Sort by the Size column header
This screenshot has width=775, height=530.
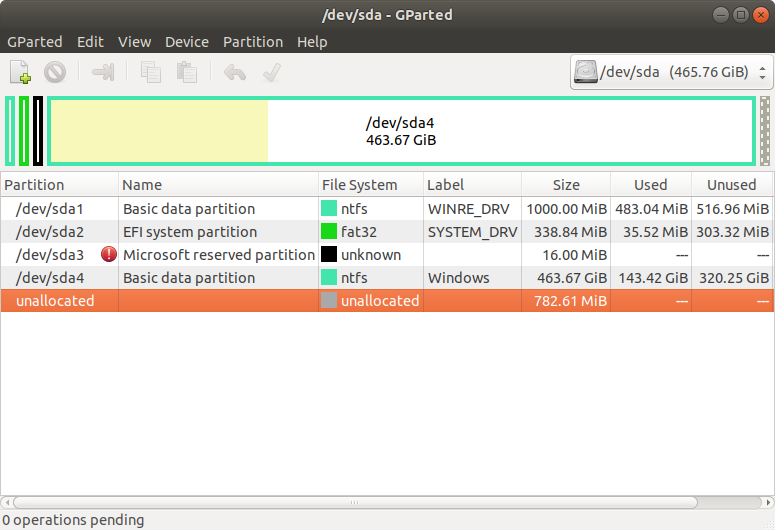click(566, 185)
